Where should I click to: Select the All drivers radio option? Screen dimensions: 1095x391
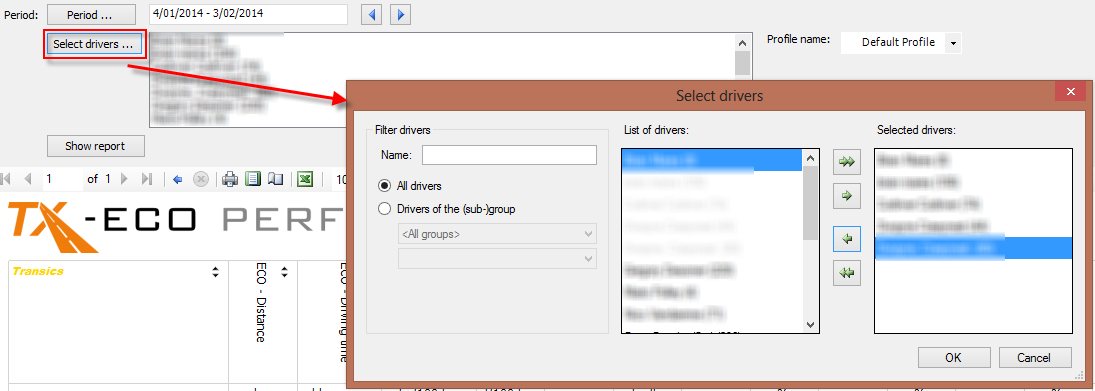coord(383,186)
